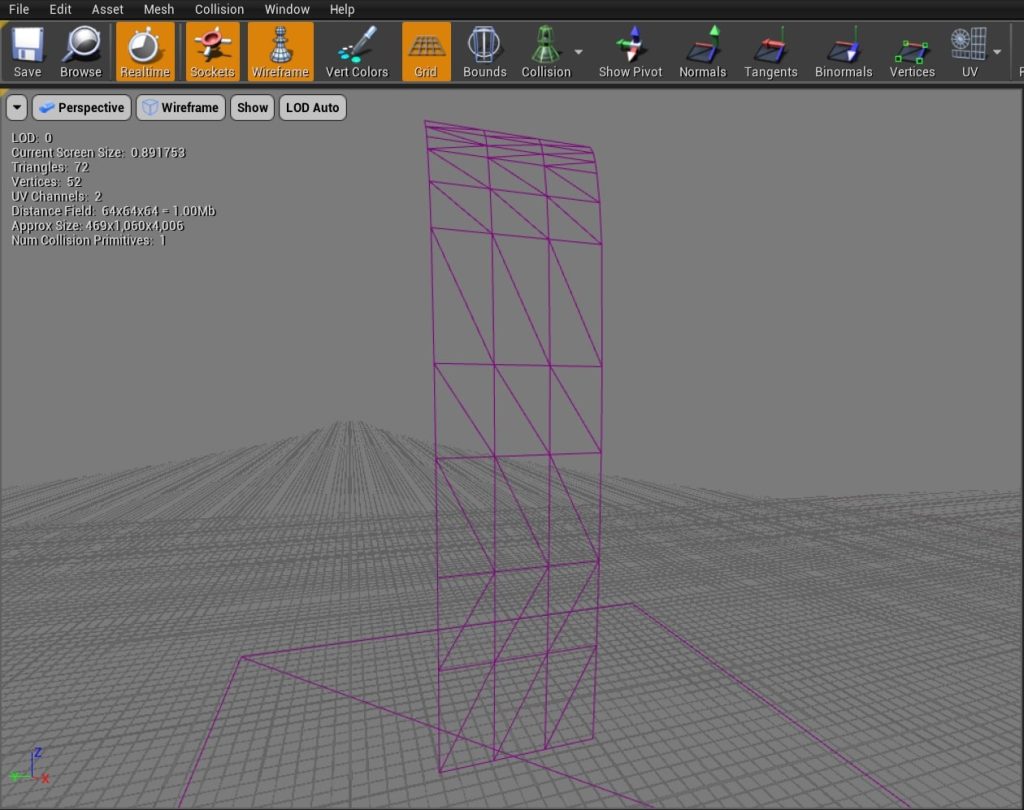
Task: Open the File menu
Action: [19, 9]
